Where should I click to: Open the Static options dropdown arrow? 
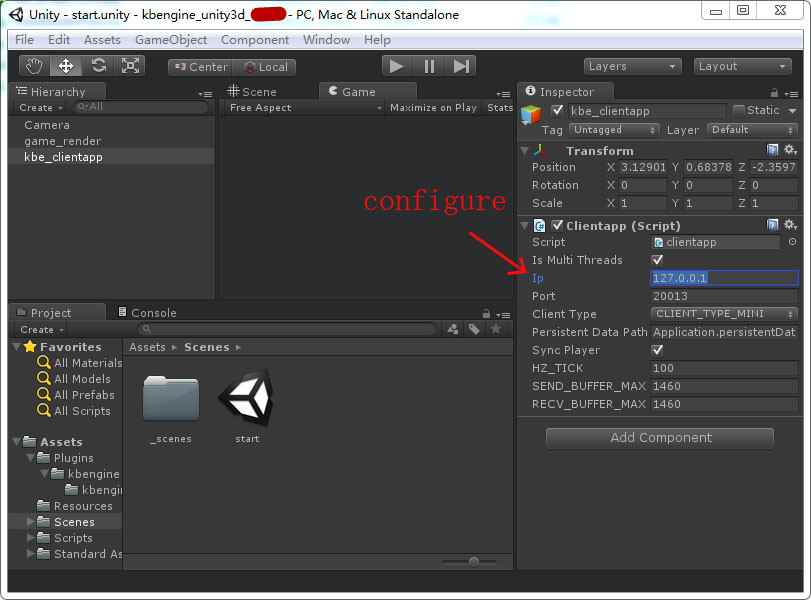[792, 111]
